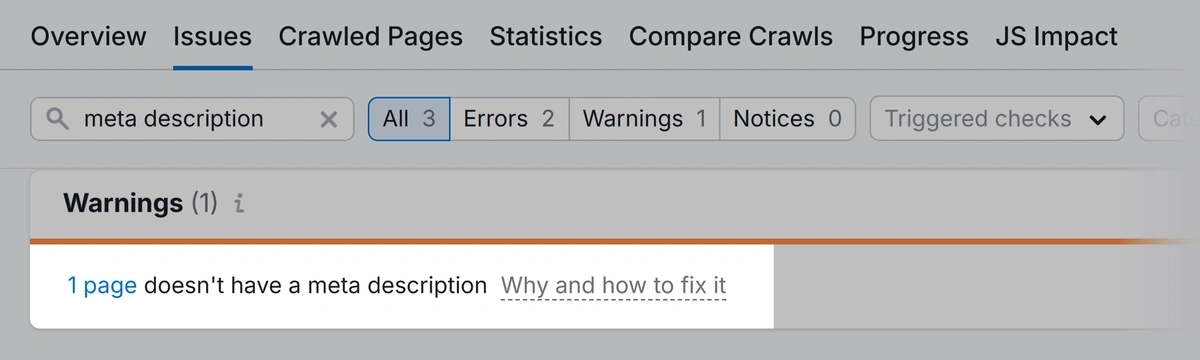Focus the meta description search field
The width and height of the screenshot is (1200, 360).
192,119
